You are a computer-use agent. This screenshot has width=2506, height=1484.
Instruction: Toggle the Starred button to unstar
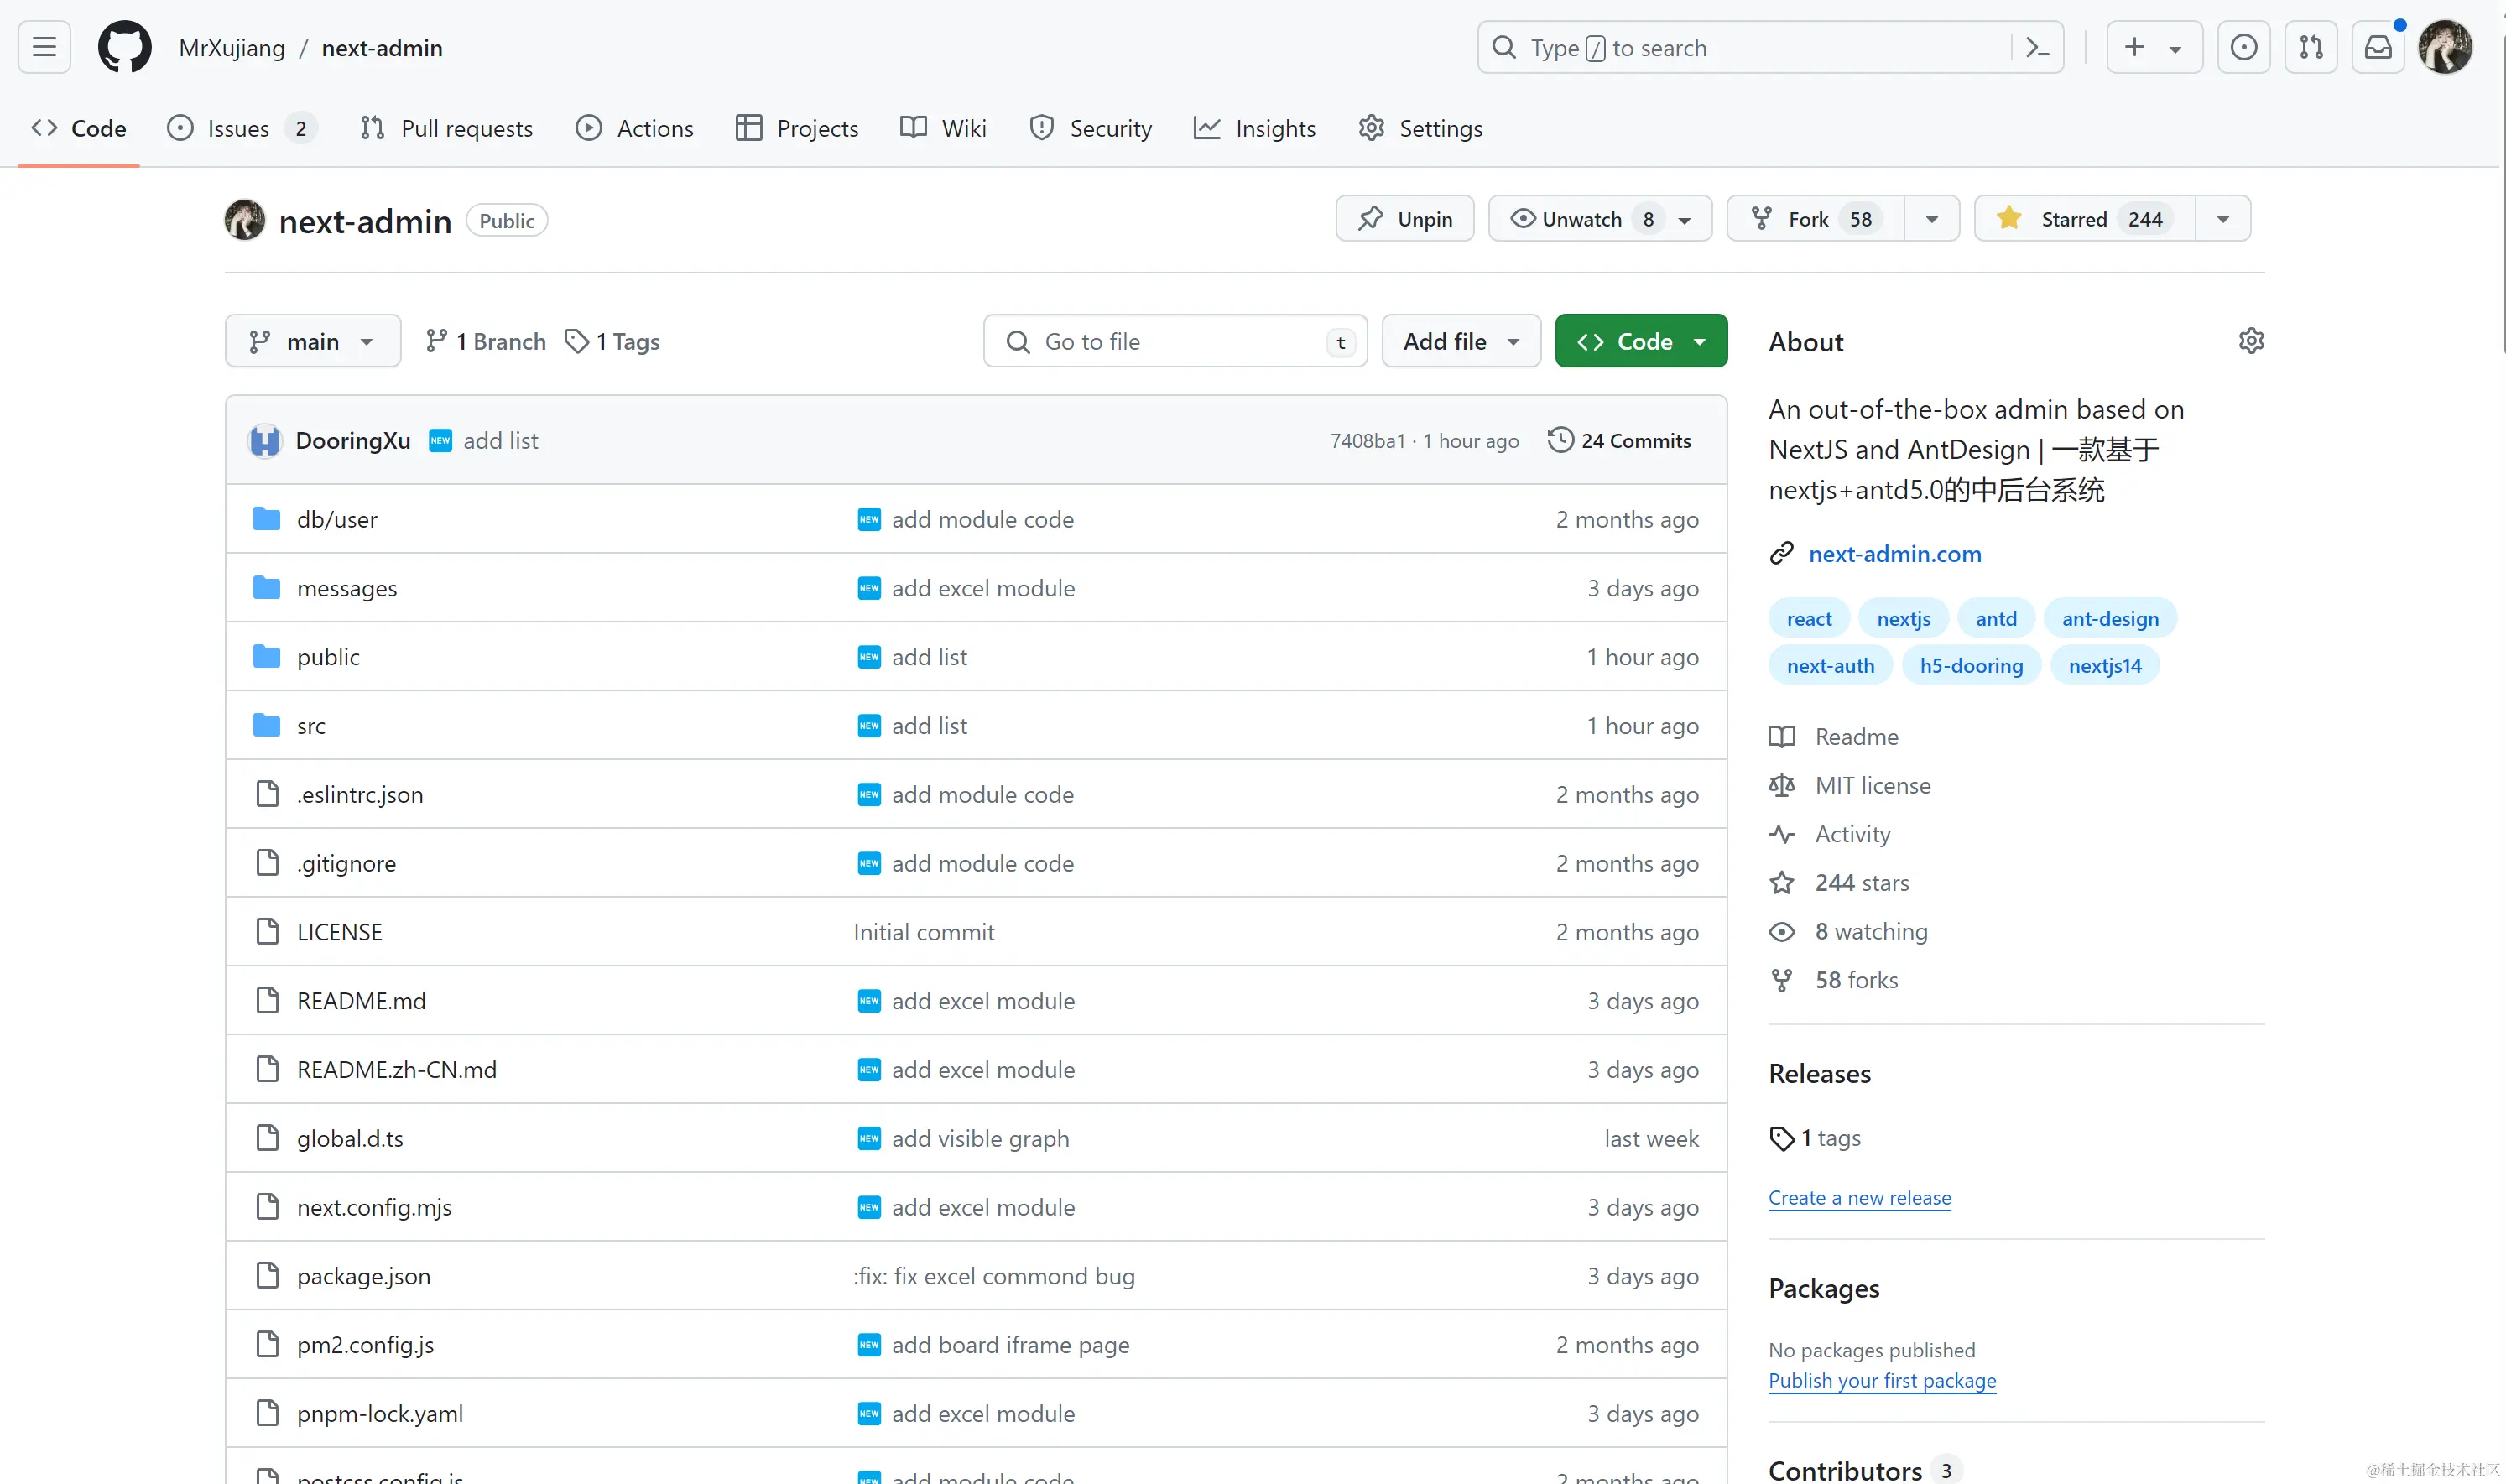pos(2085,218)
